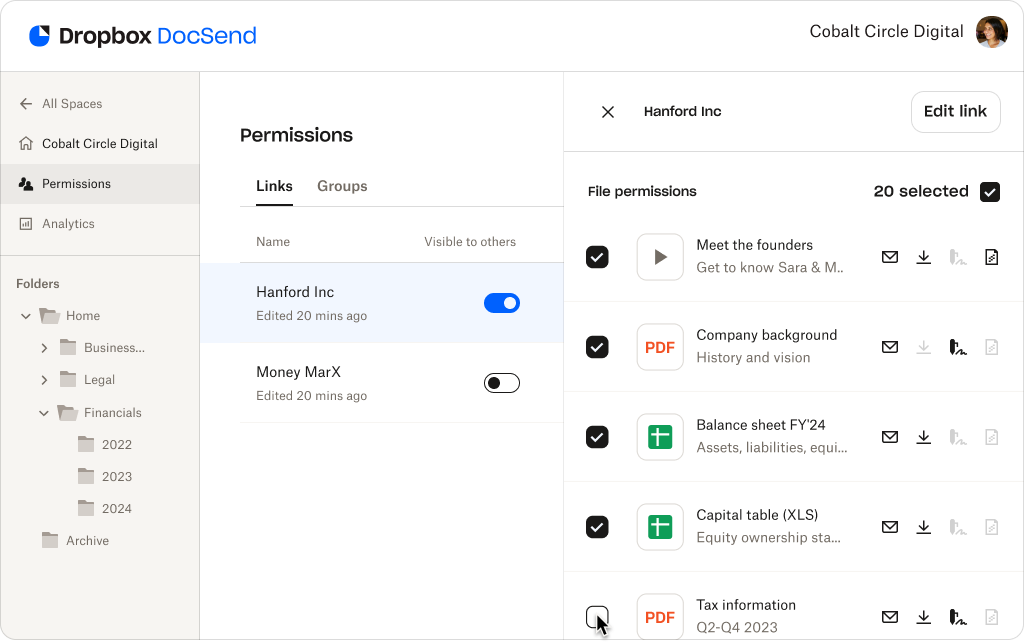1024x643 pixels.
Task: Toggle signature icon for Balance sheet FY'24
Action: [957, 437]
